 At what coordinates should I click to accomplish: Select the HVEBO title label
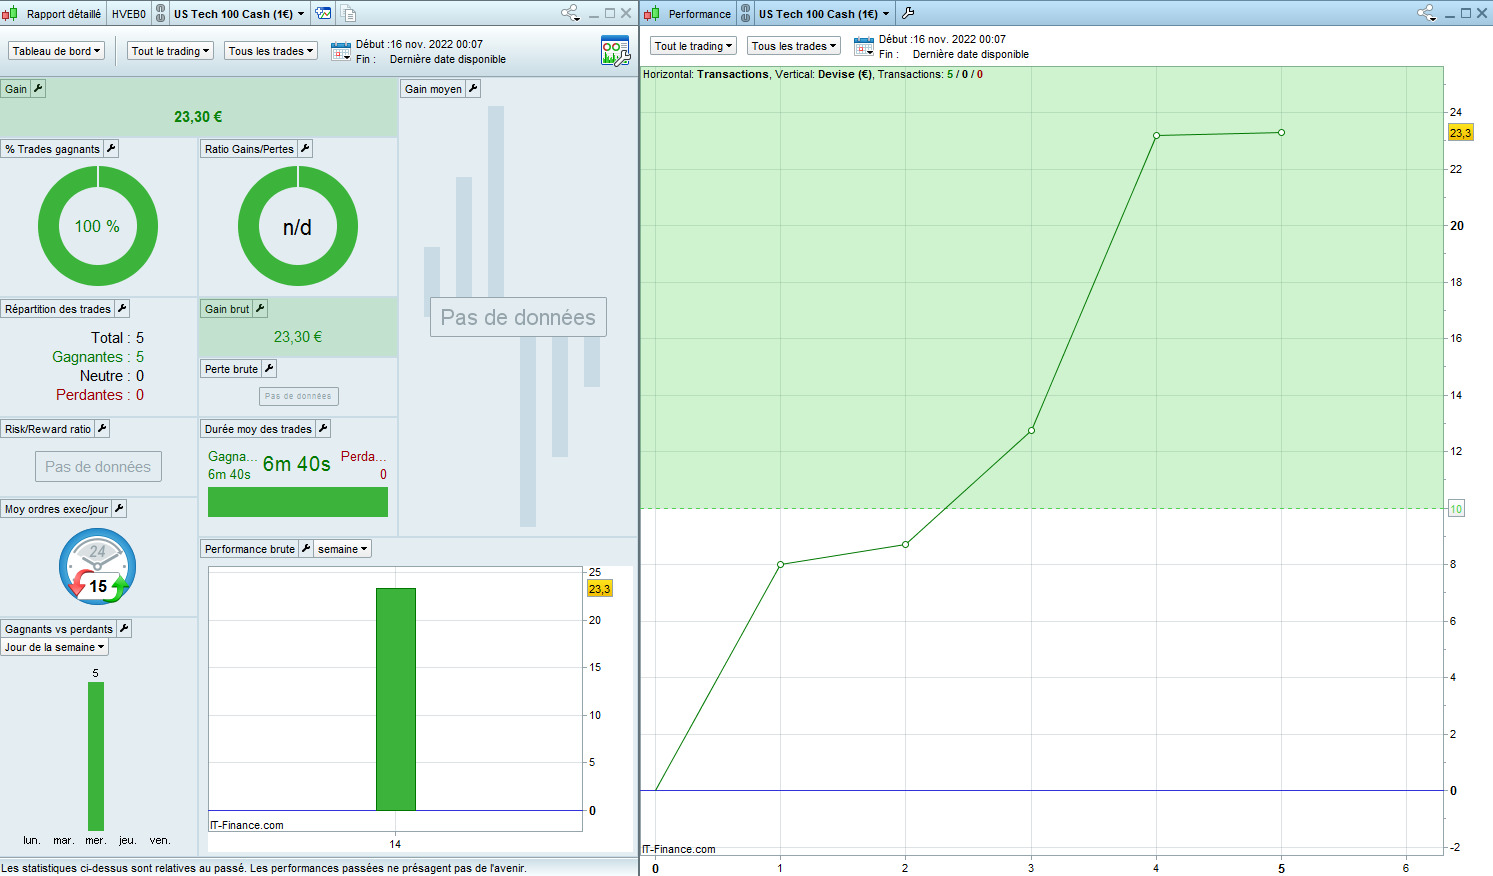coord(129,14)
